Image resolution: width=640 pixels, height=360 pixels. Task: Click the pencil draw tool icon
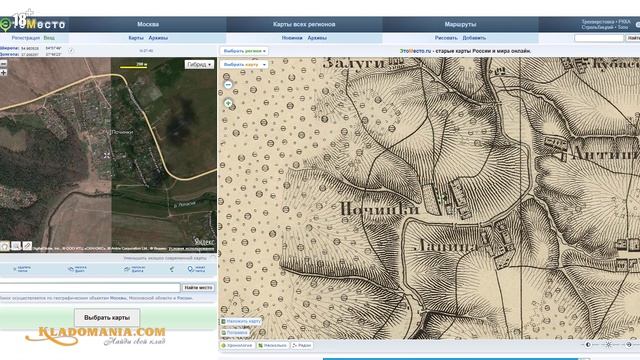point(27,246)
